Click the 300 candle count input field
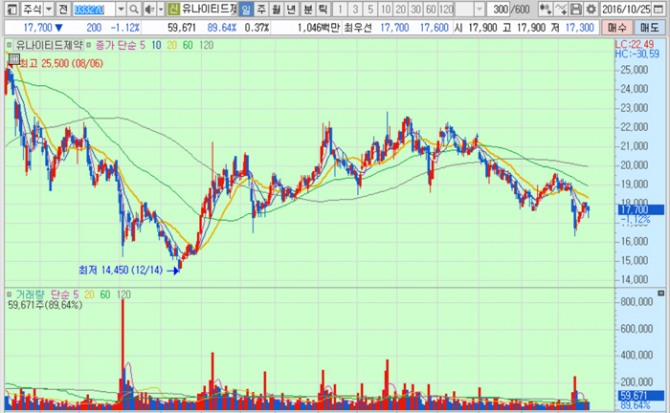This screenshot has width=670, height=413. coord(499,9)
